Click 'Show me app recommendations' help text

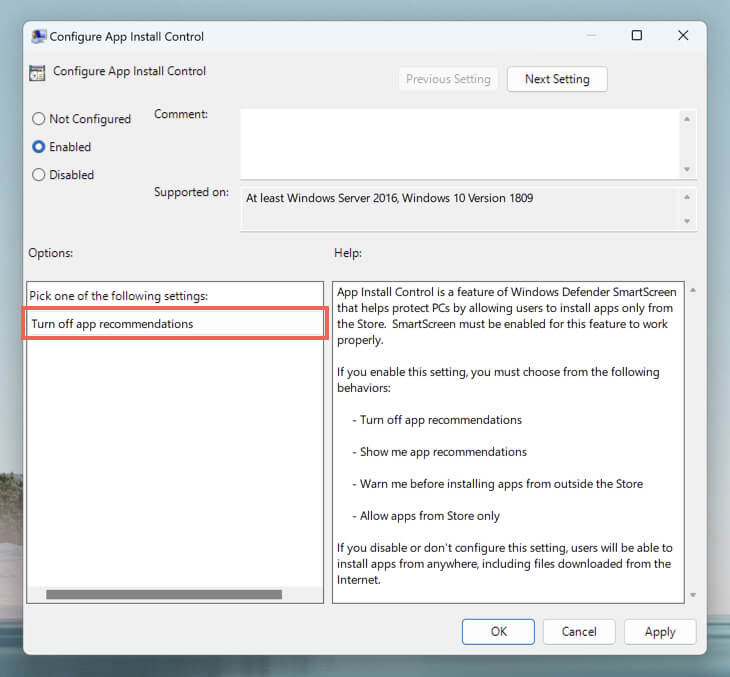(x=443, y=452)
